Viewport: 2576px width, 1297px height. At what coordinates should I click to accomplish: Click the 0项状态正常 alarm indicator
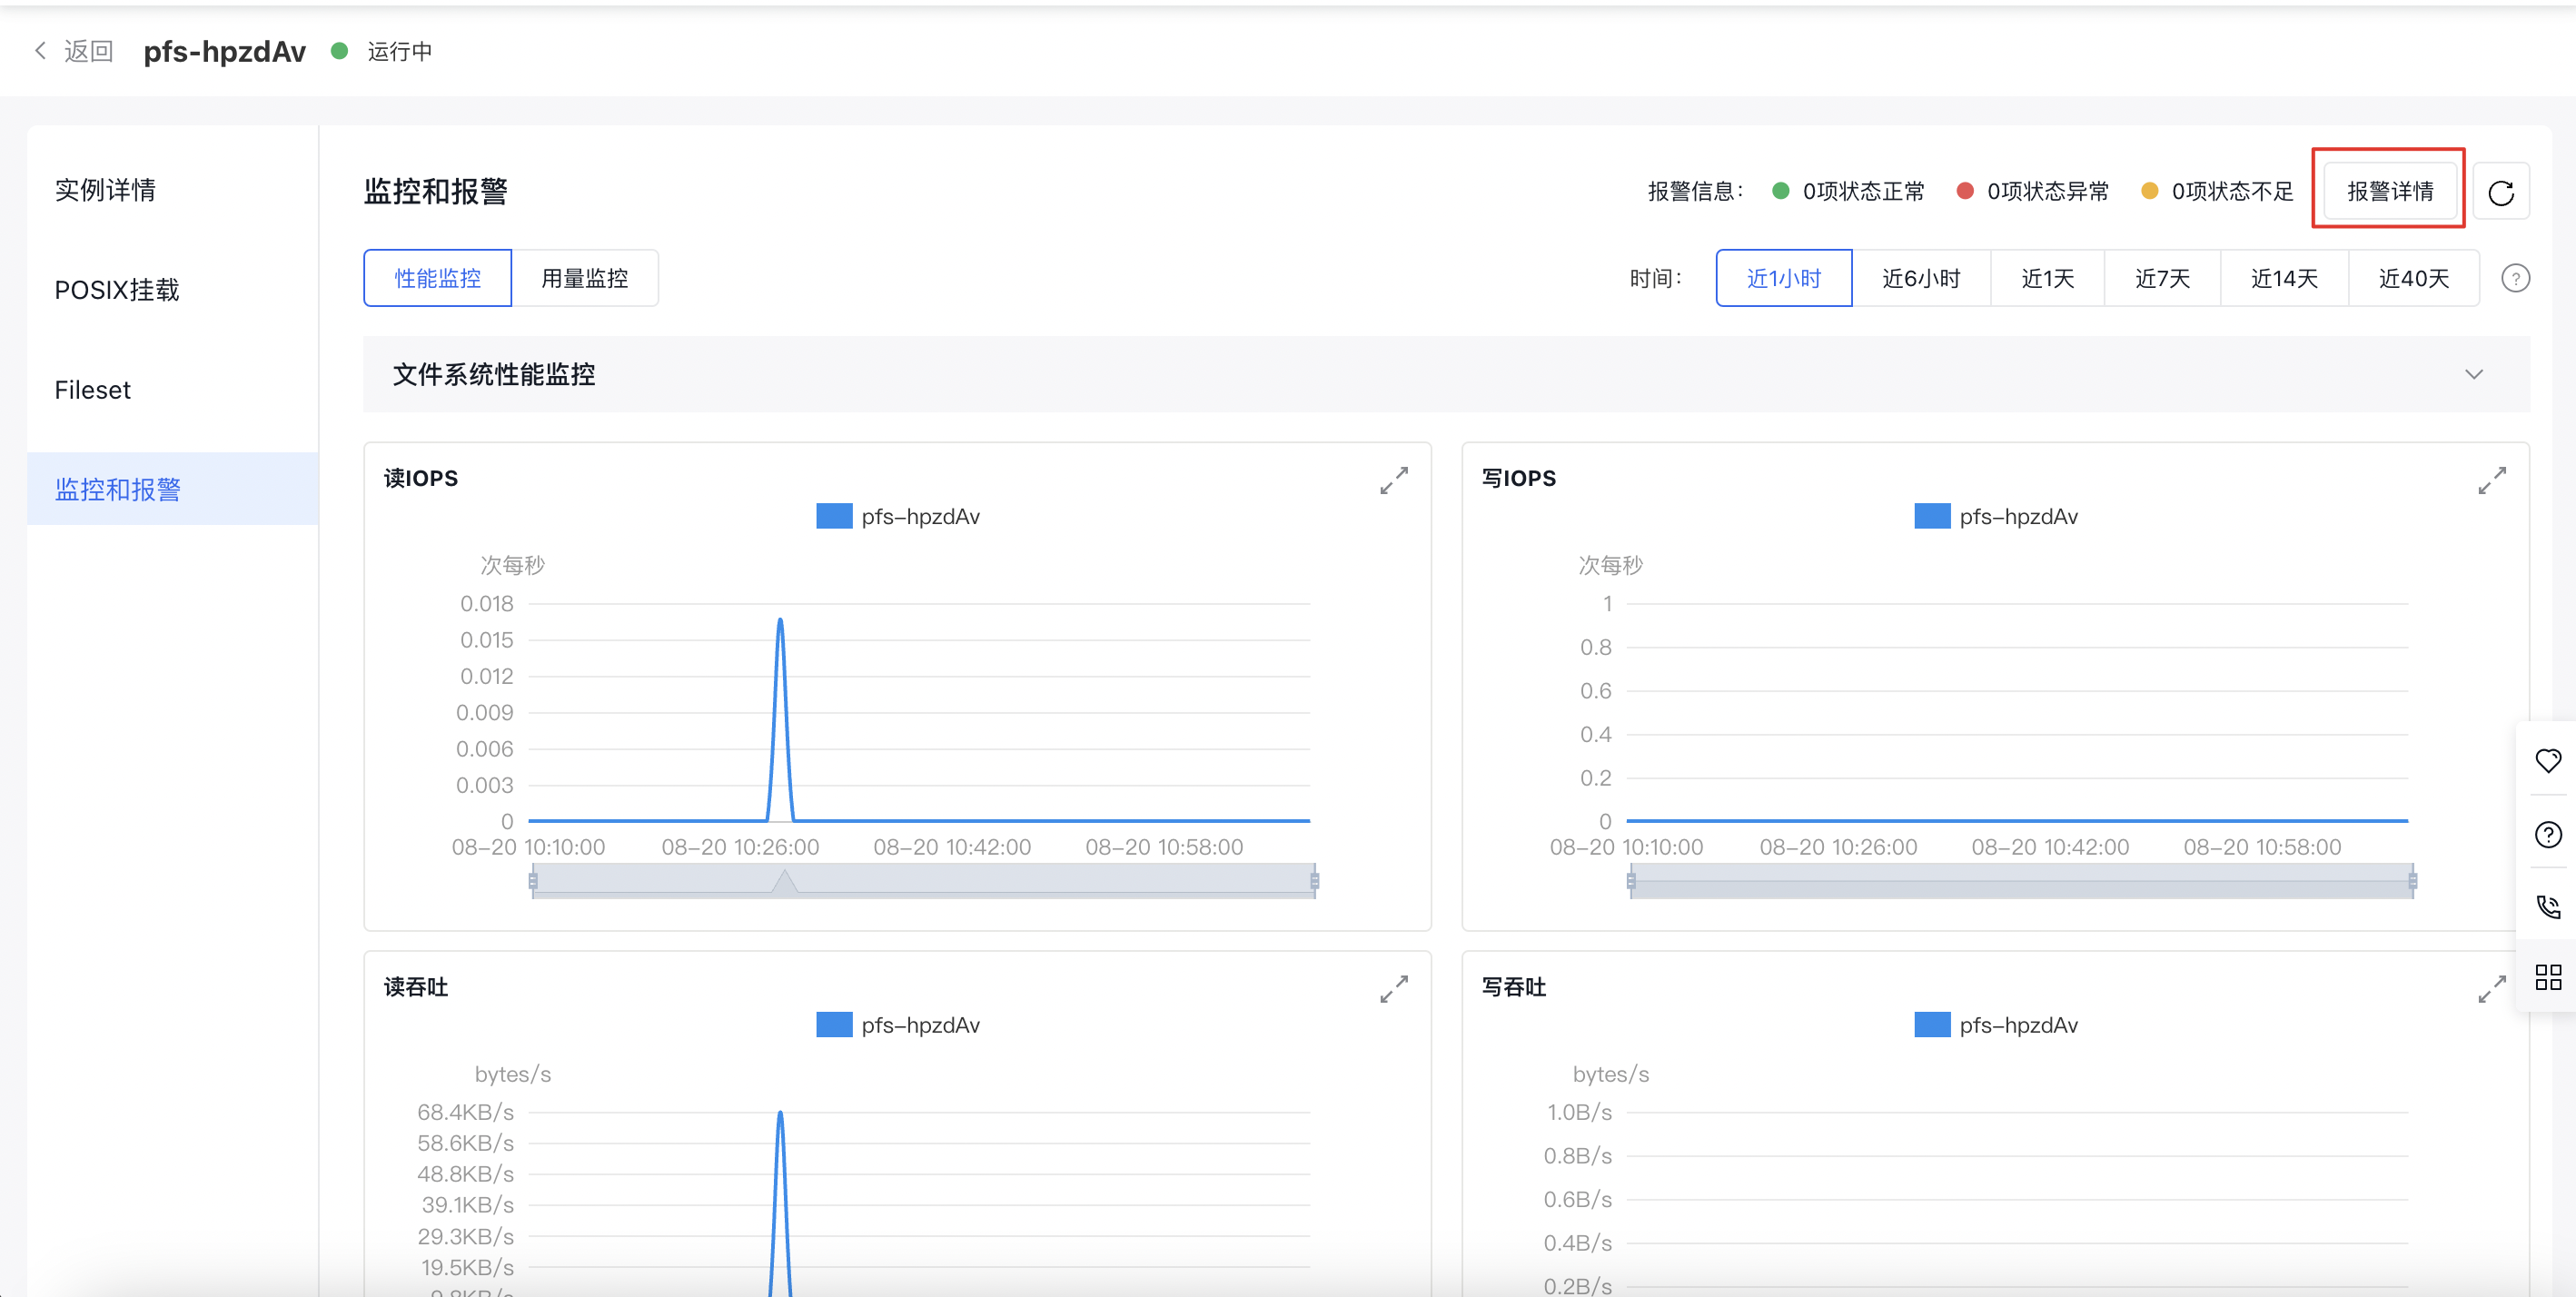pos(1848,191)
